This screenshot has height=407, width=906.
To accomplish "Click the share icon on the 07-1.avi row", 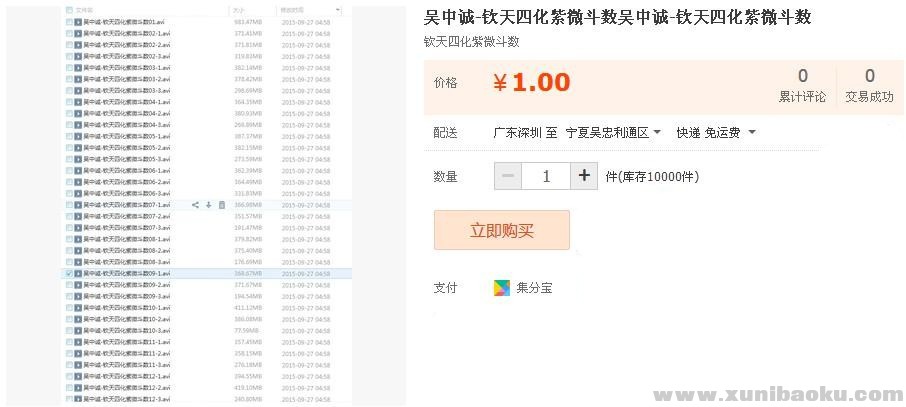I will [195, 205].
